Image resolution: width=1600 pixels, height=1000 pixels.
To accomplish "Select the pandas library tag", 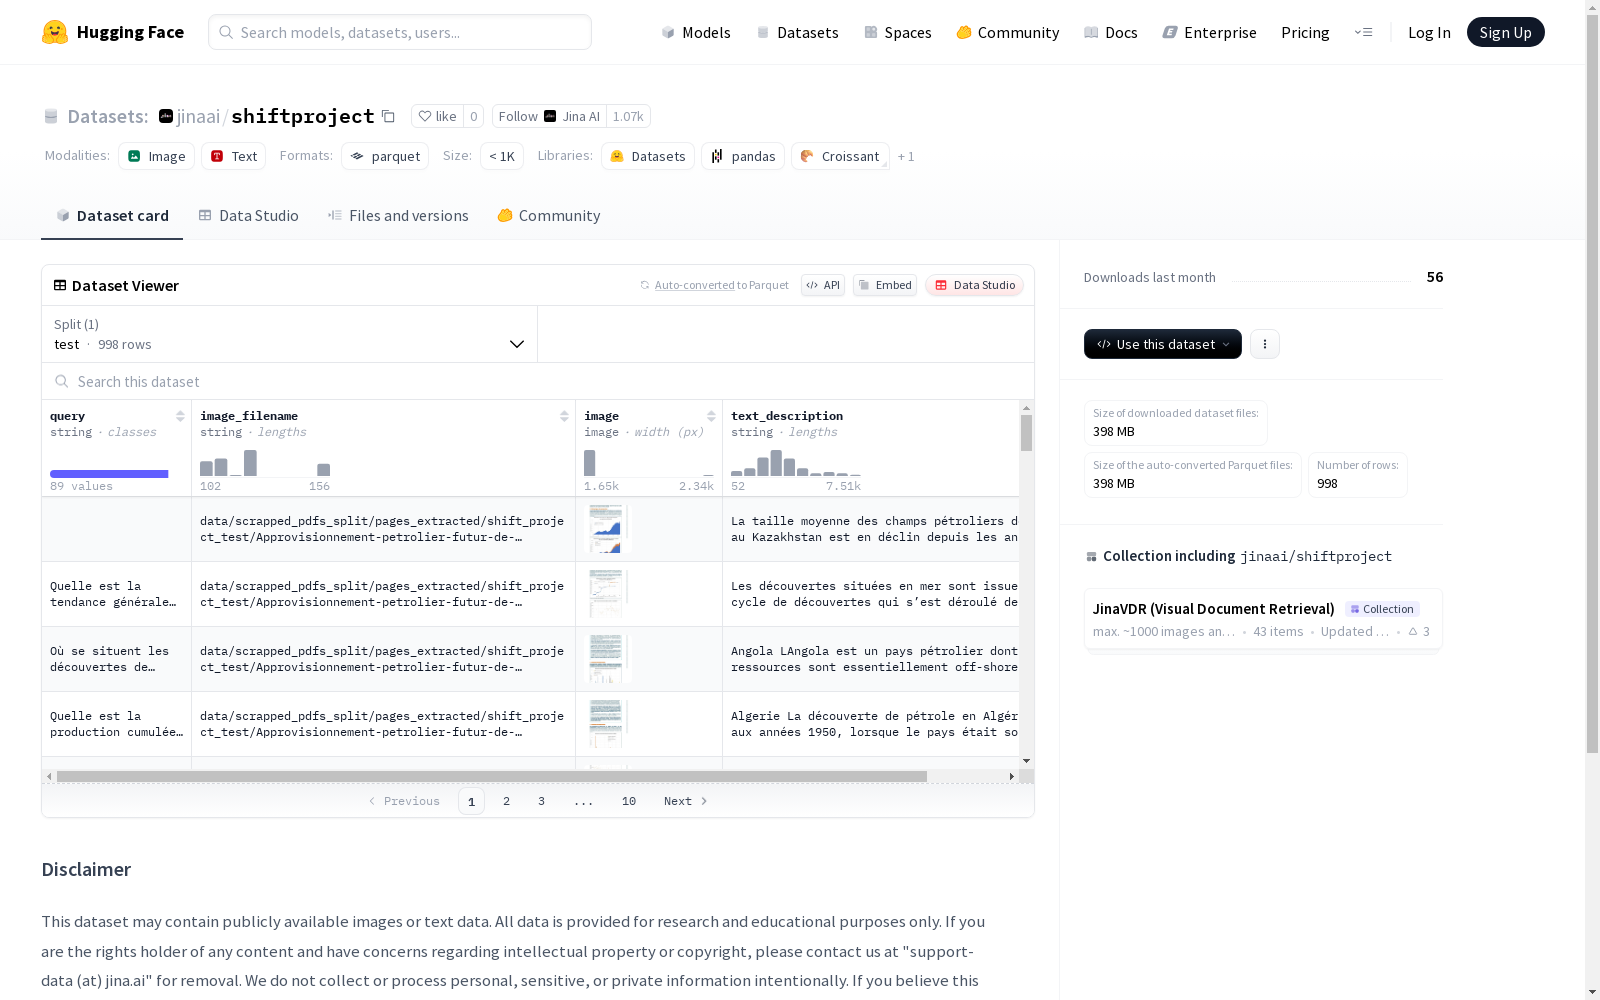I will (743, 156).
